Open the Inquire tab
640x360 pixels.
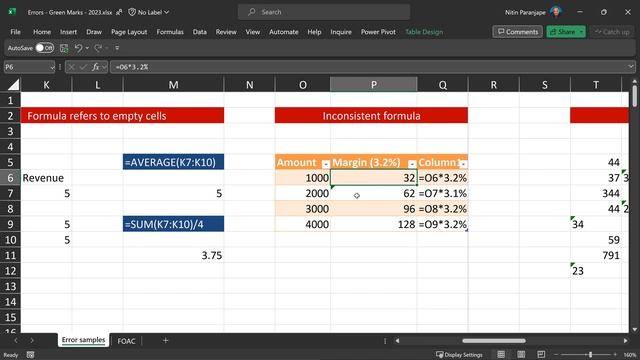[x=341, y=32]
